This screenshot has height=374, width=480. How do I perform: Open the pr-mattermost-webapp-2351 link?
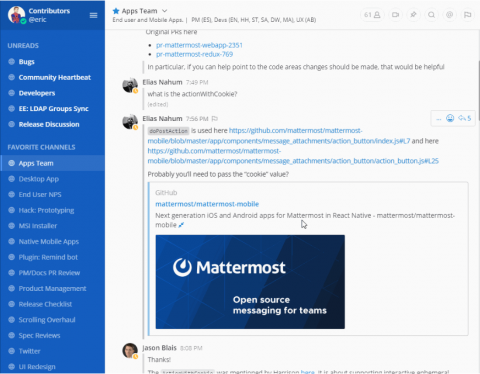click(x=199, y=45)
